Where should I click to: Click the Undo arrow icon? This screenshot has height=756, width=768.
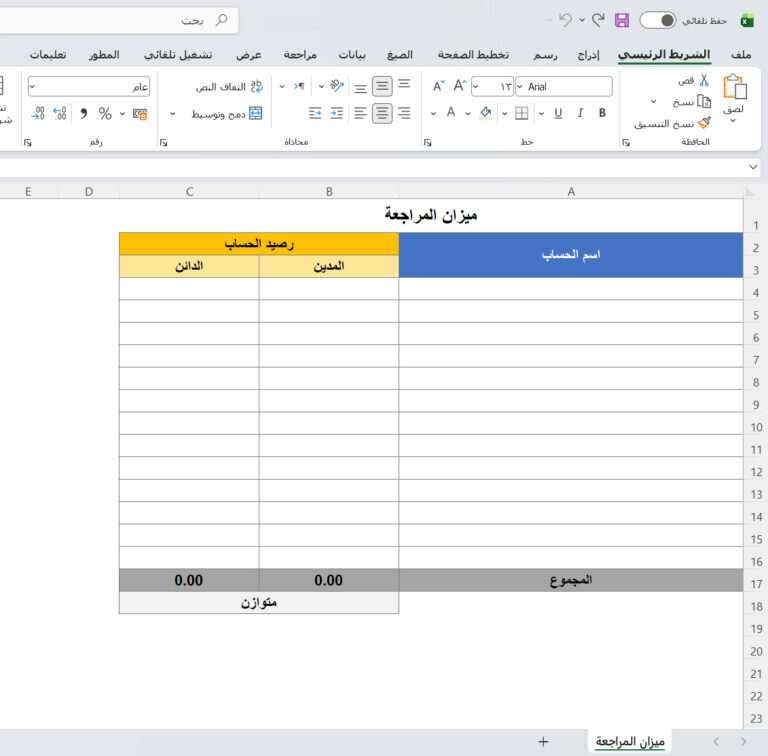[566, 20]
